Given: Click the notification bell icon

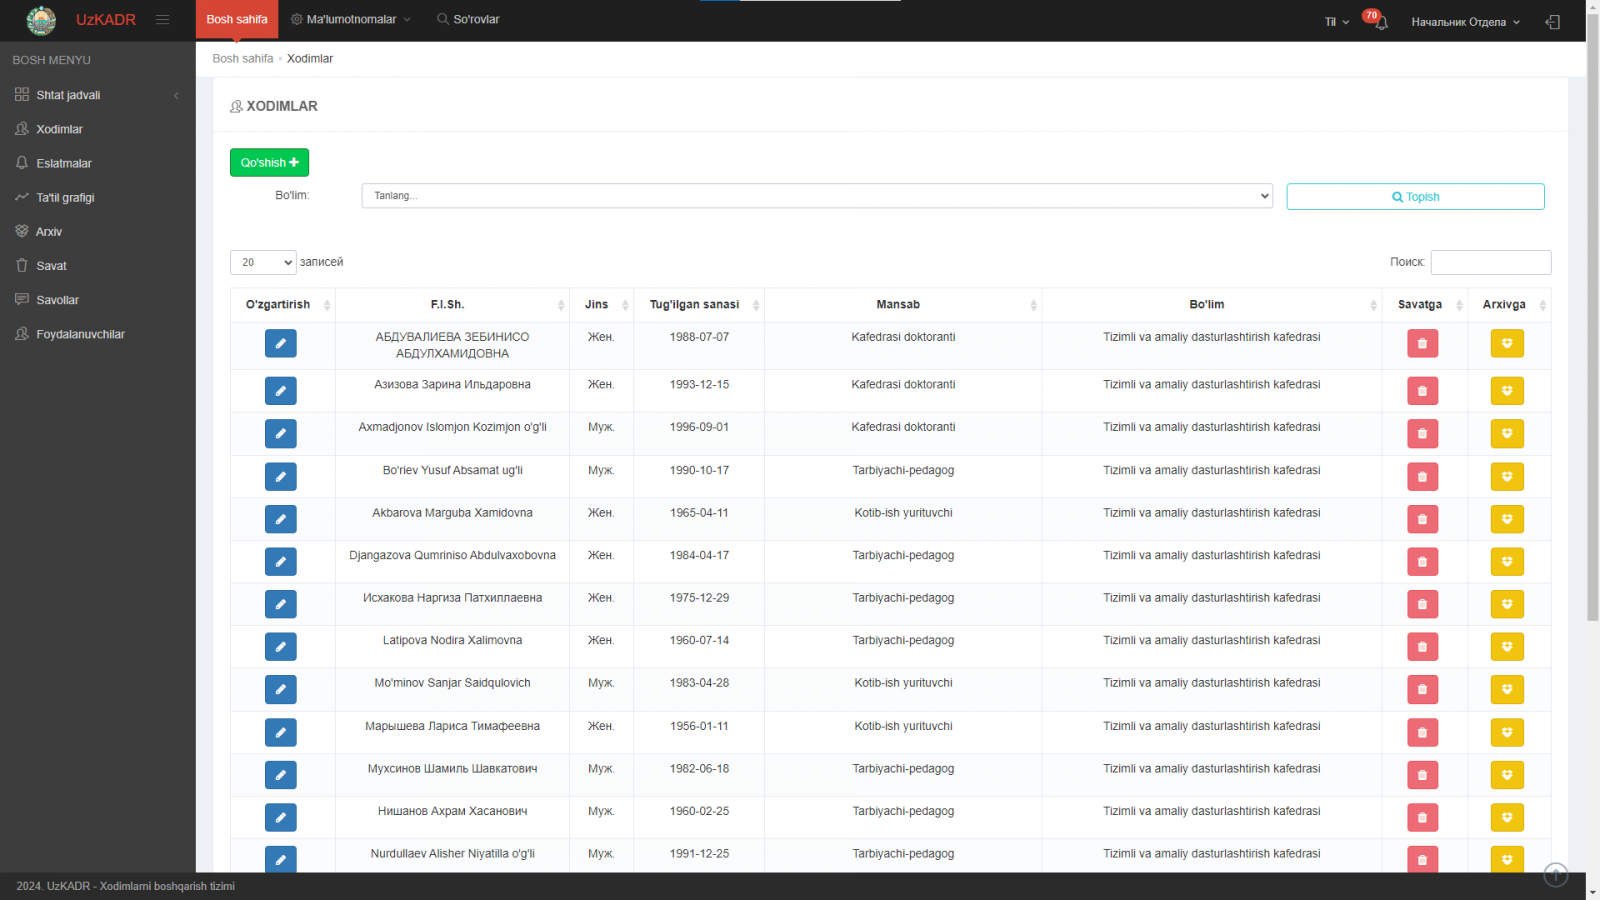Looking at the screenshot, I should coord(1380,22).
